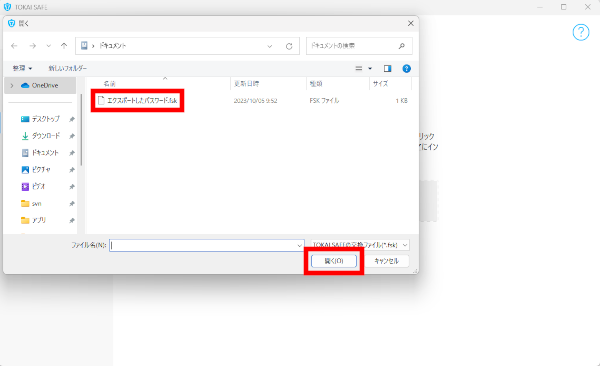Sort by the サイズ column header
This screenshot has width=600, height=366.
coord(380,83)
